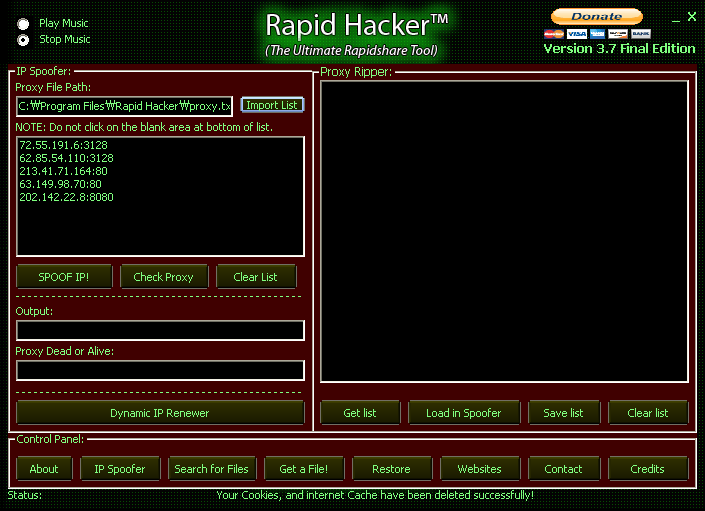
Task: Click Restore in Control Panel
Action: click(392, 469)
